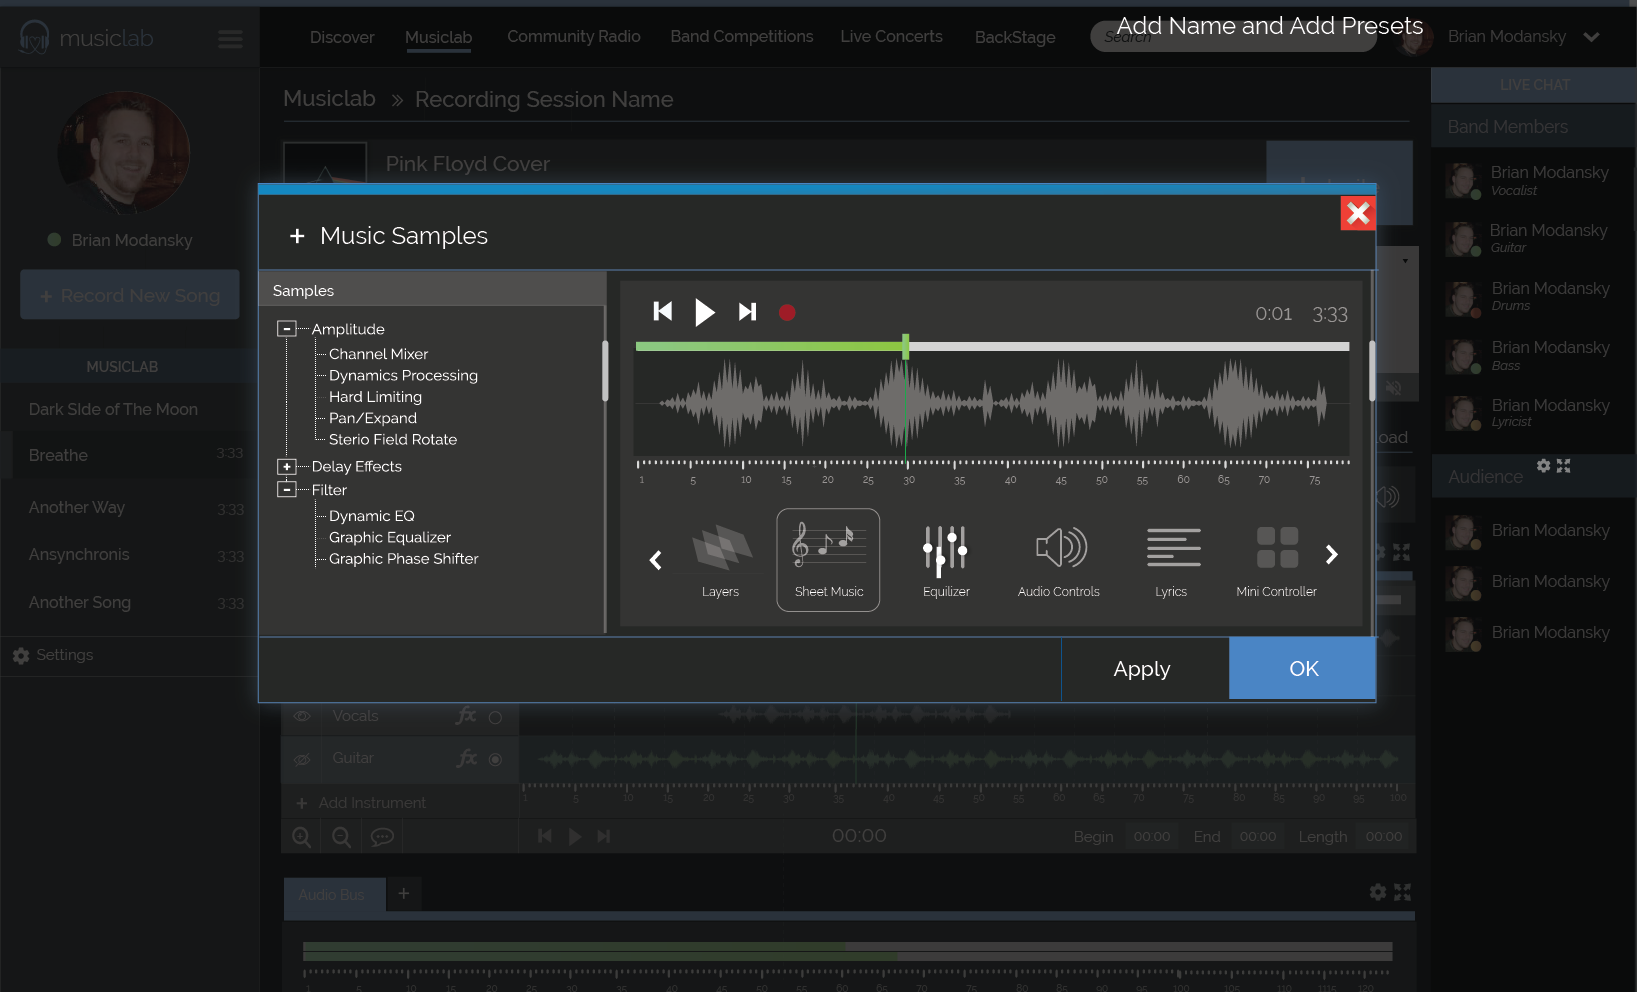
Task: Select Hard Limiting sample
Action: [x=375, y=397]
